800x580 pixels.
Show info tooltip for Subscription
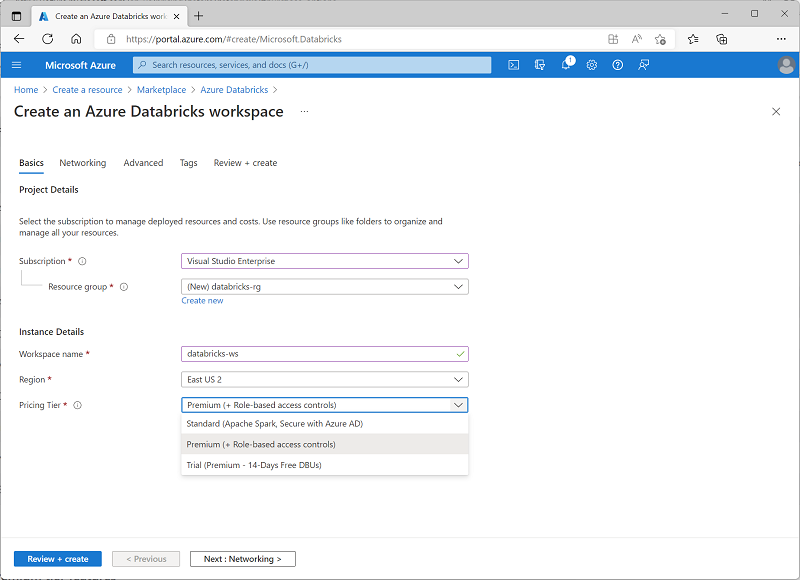pos(82,261)
